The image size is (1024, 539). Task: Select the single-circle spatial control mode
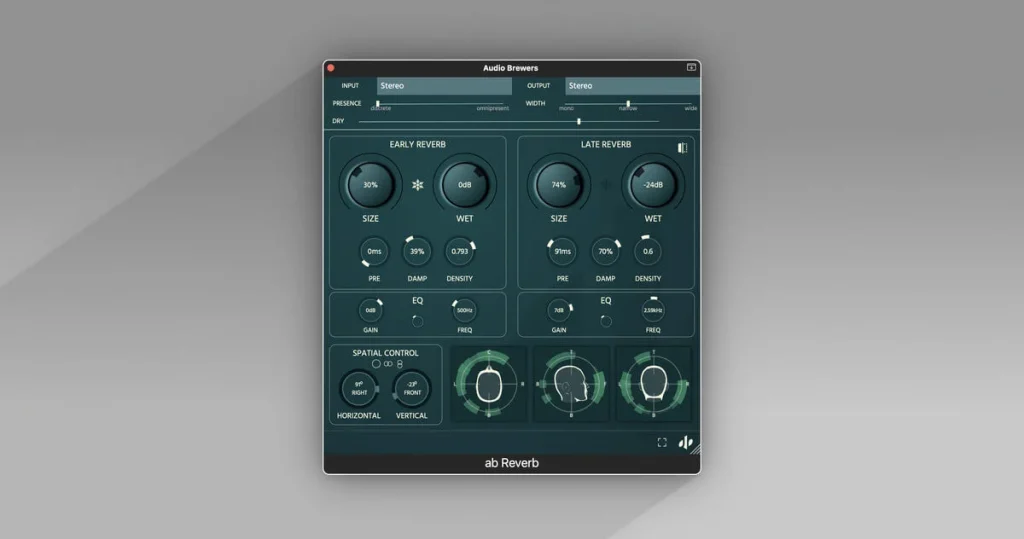coord(376,364)
